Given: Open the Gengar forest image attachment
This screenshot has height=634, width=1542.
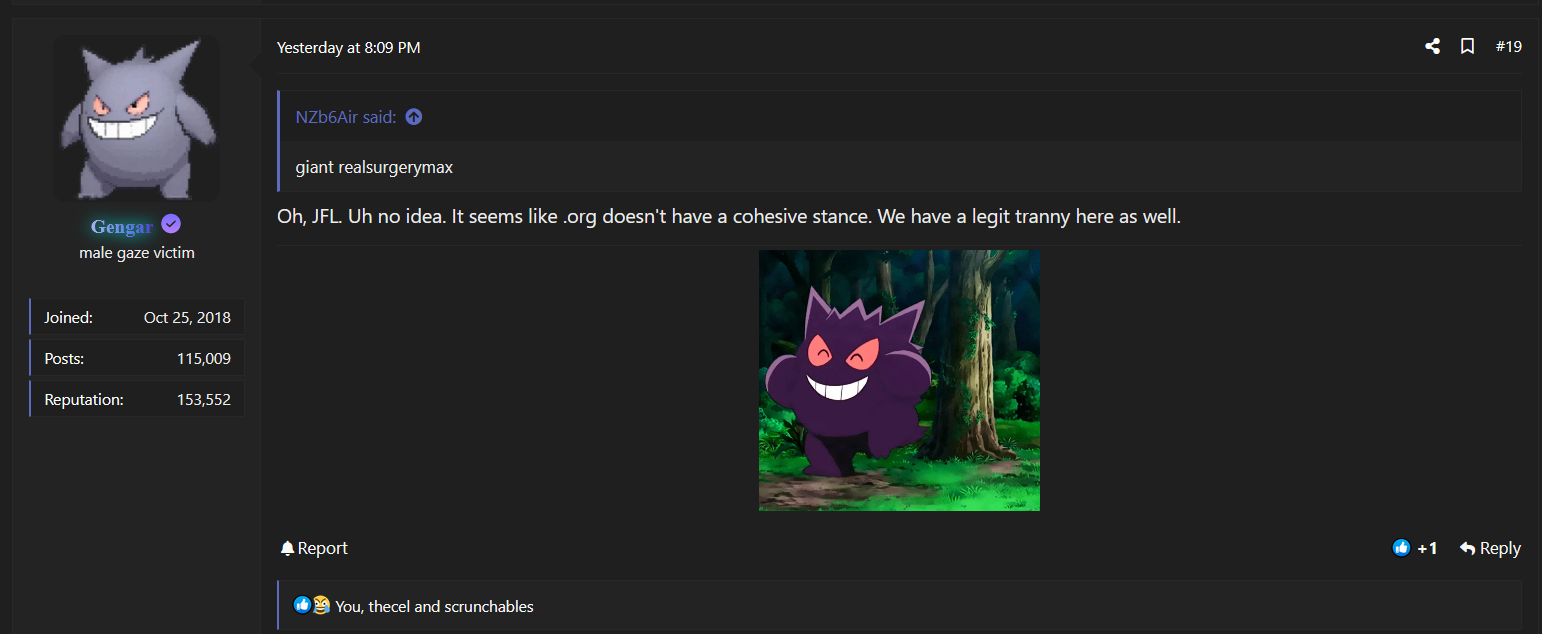Looking at the screenshot, I should click(899, 380).
